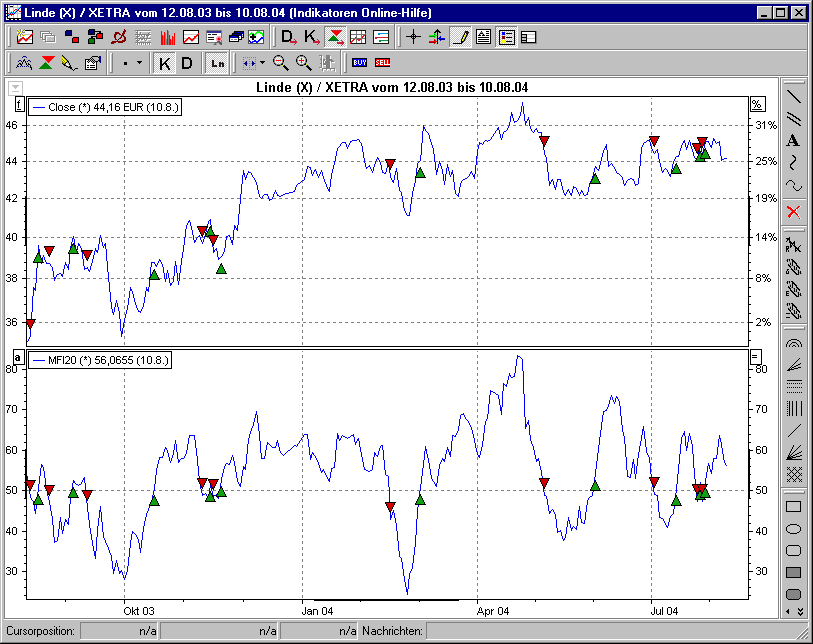The height and width of the screenshot is (644, 813).
Task: Click the red X delete-drawing tool
Action: pyautogui.click(x=795, y=211)
